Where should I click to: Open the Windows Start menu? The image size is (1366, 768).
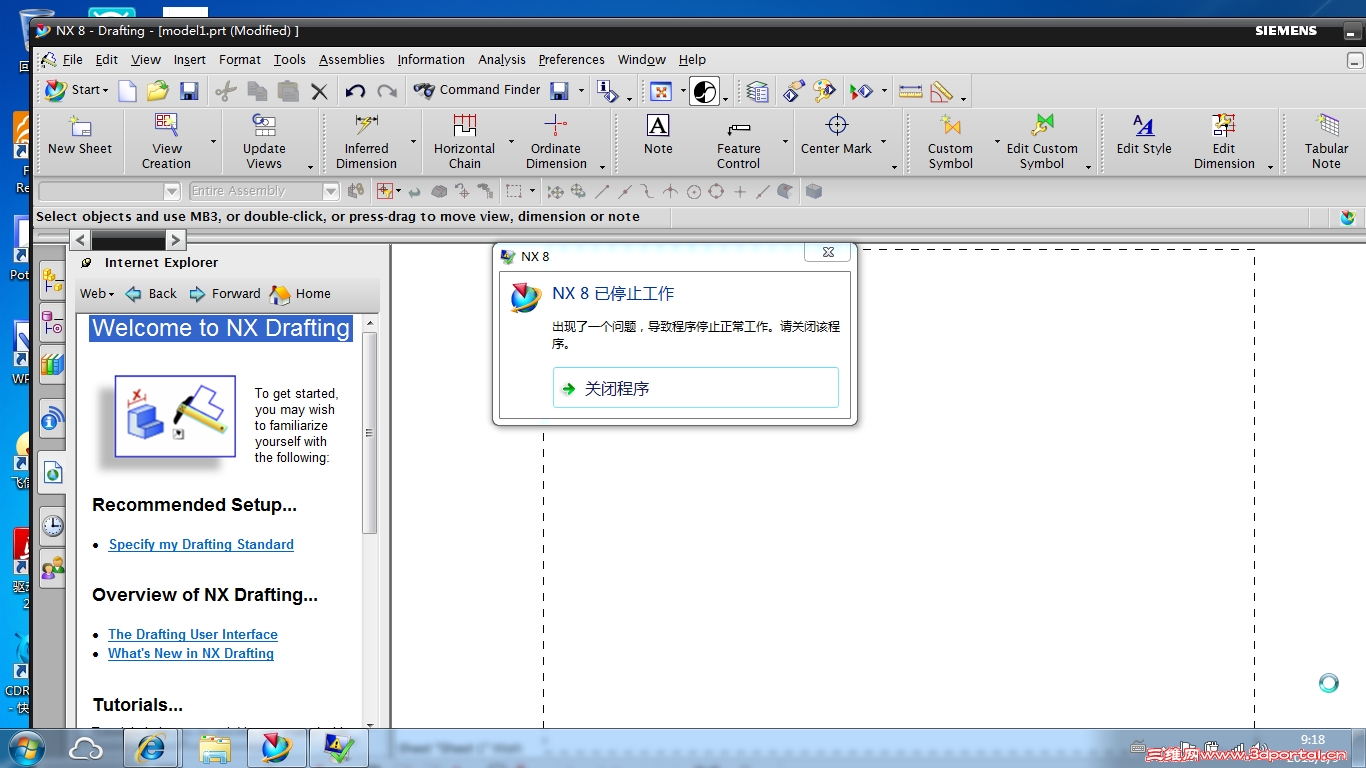pos(26,747)
